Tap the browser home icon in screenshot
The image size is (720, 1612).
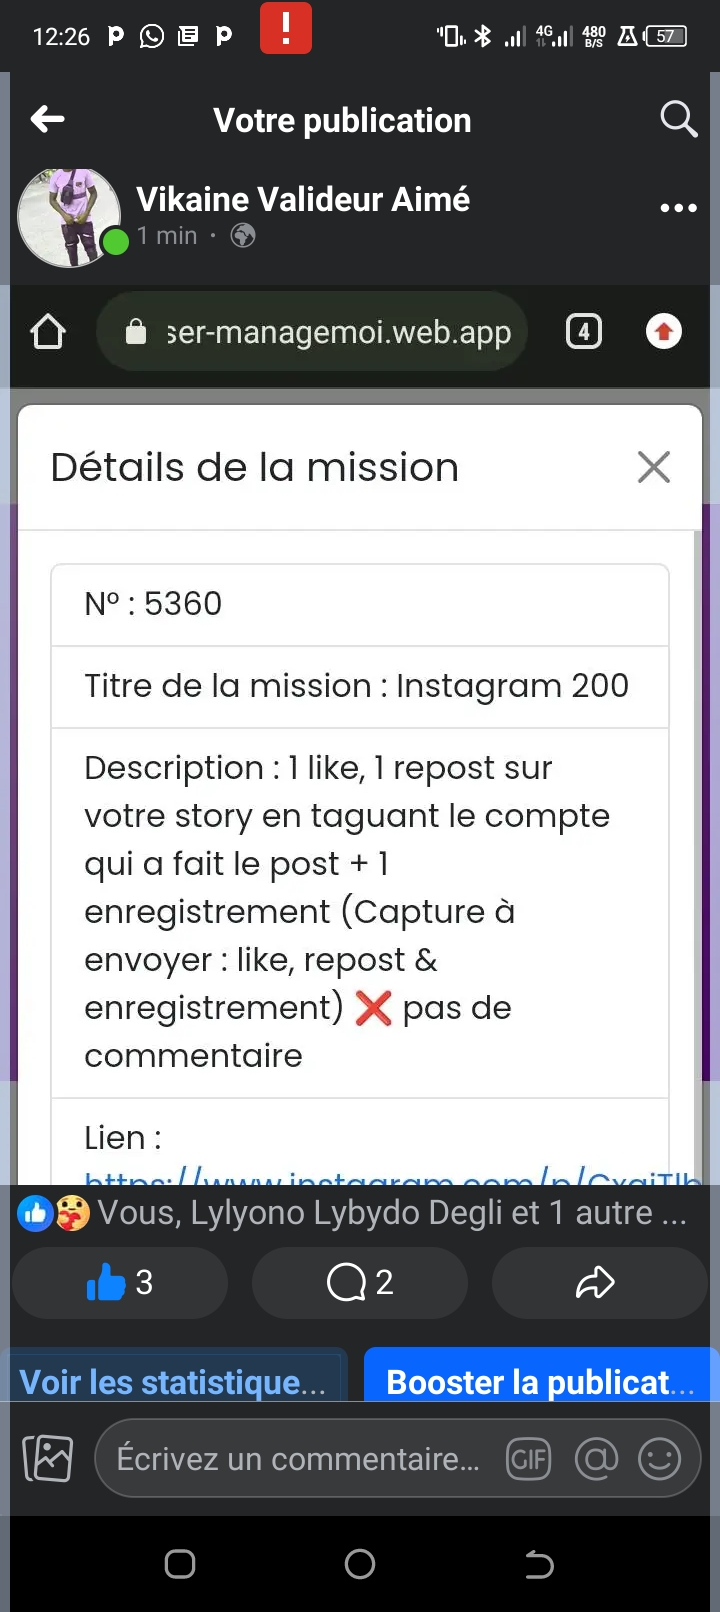point(48,332)
